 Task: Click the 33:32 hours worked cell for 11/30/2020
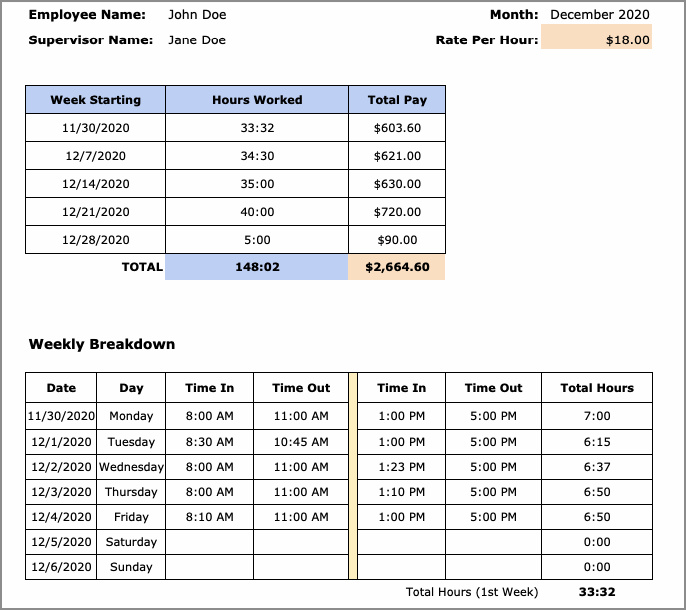coord(257,128)
